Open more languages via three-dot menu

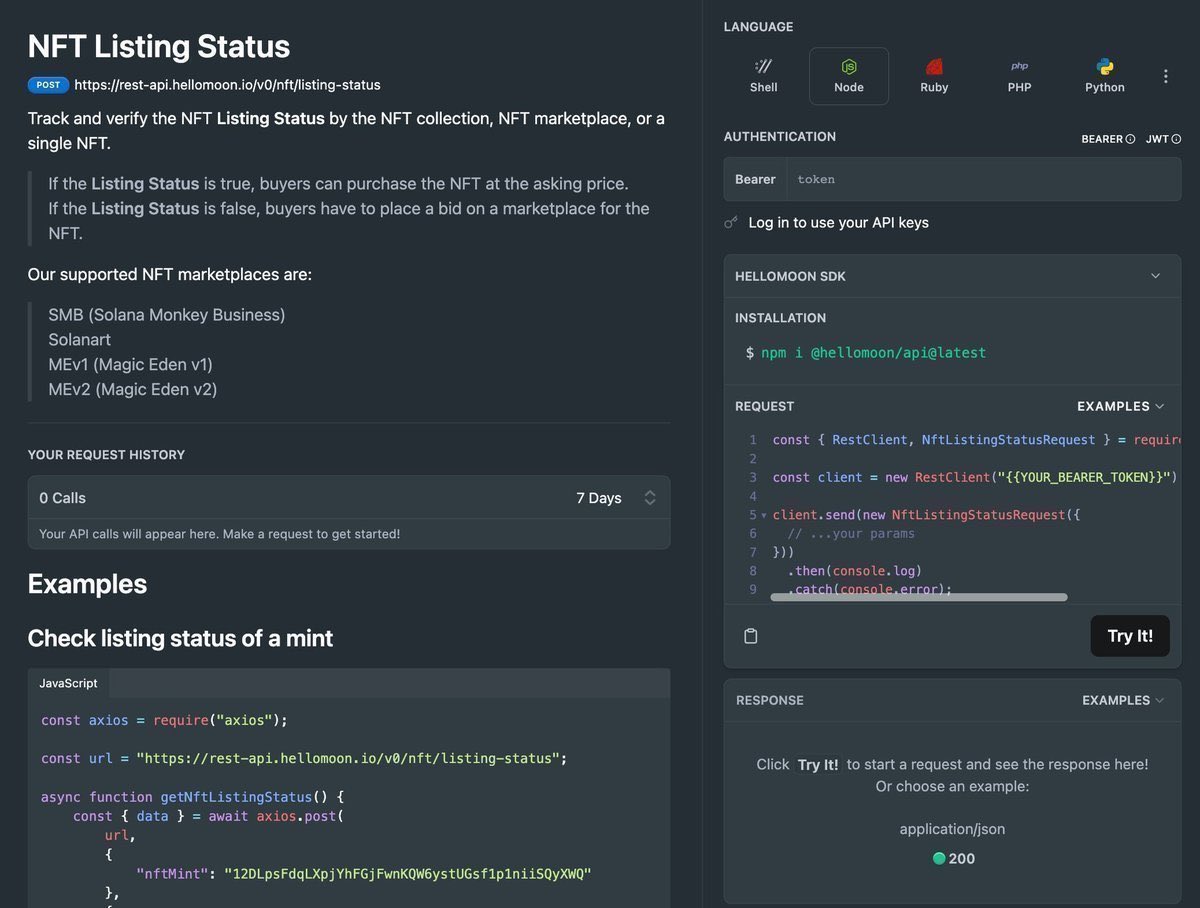(x=1165, y=76)
